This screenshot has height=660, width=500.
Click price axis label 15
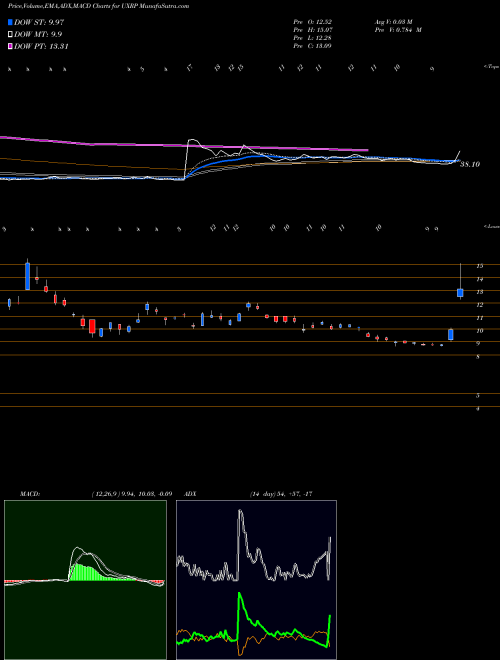coord(479,266)
